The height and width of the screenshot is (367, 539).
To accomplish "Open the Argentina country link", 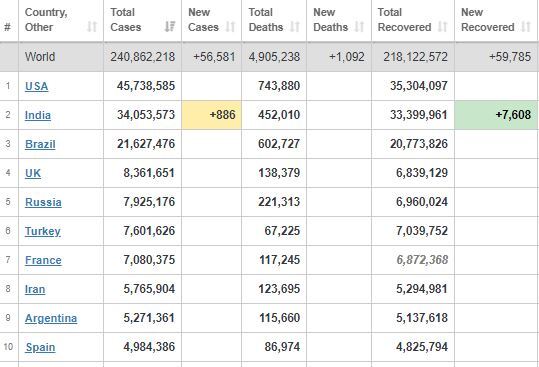I will (51, 318).
